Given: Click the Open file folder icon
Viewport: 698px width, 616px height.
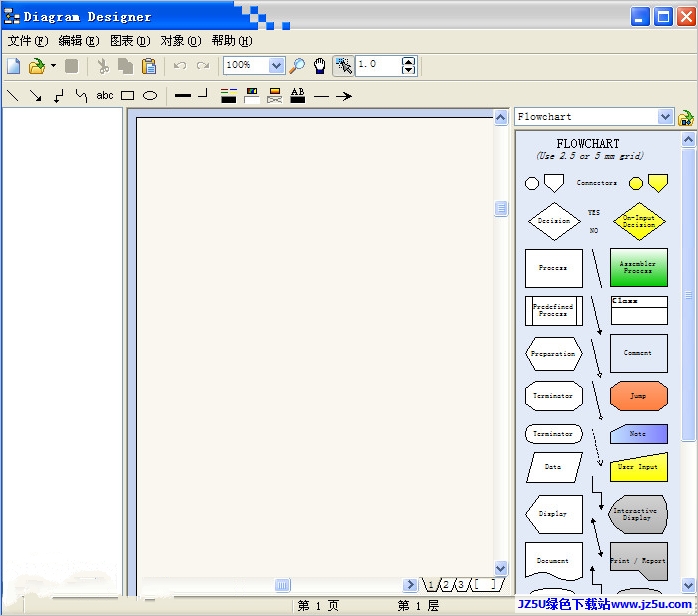Looking at the screenshot, I should point(37,66).
